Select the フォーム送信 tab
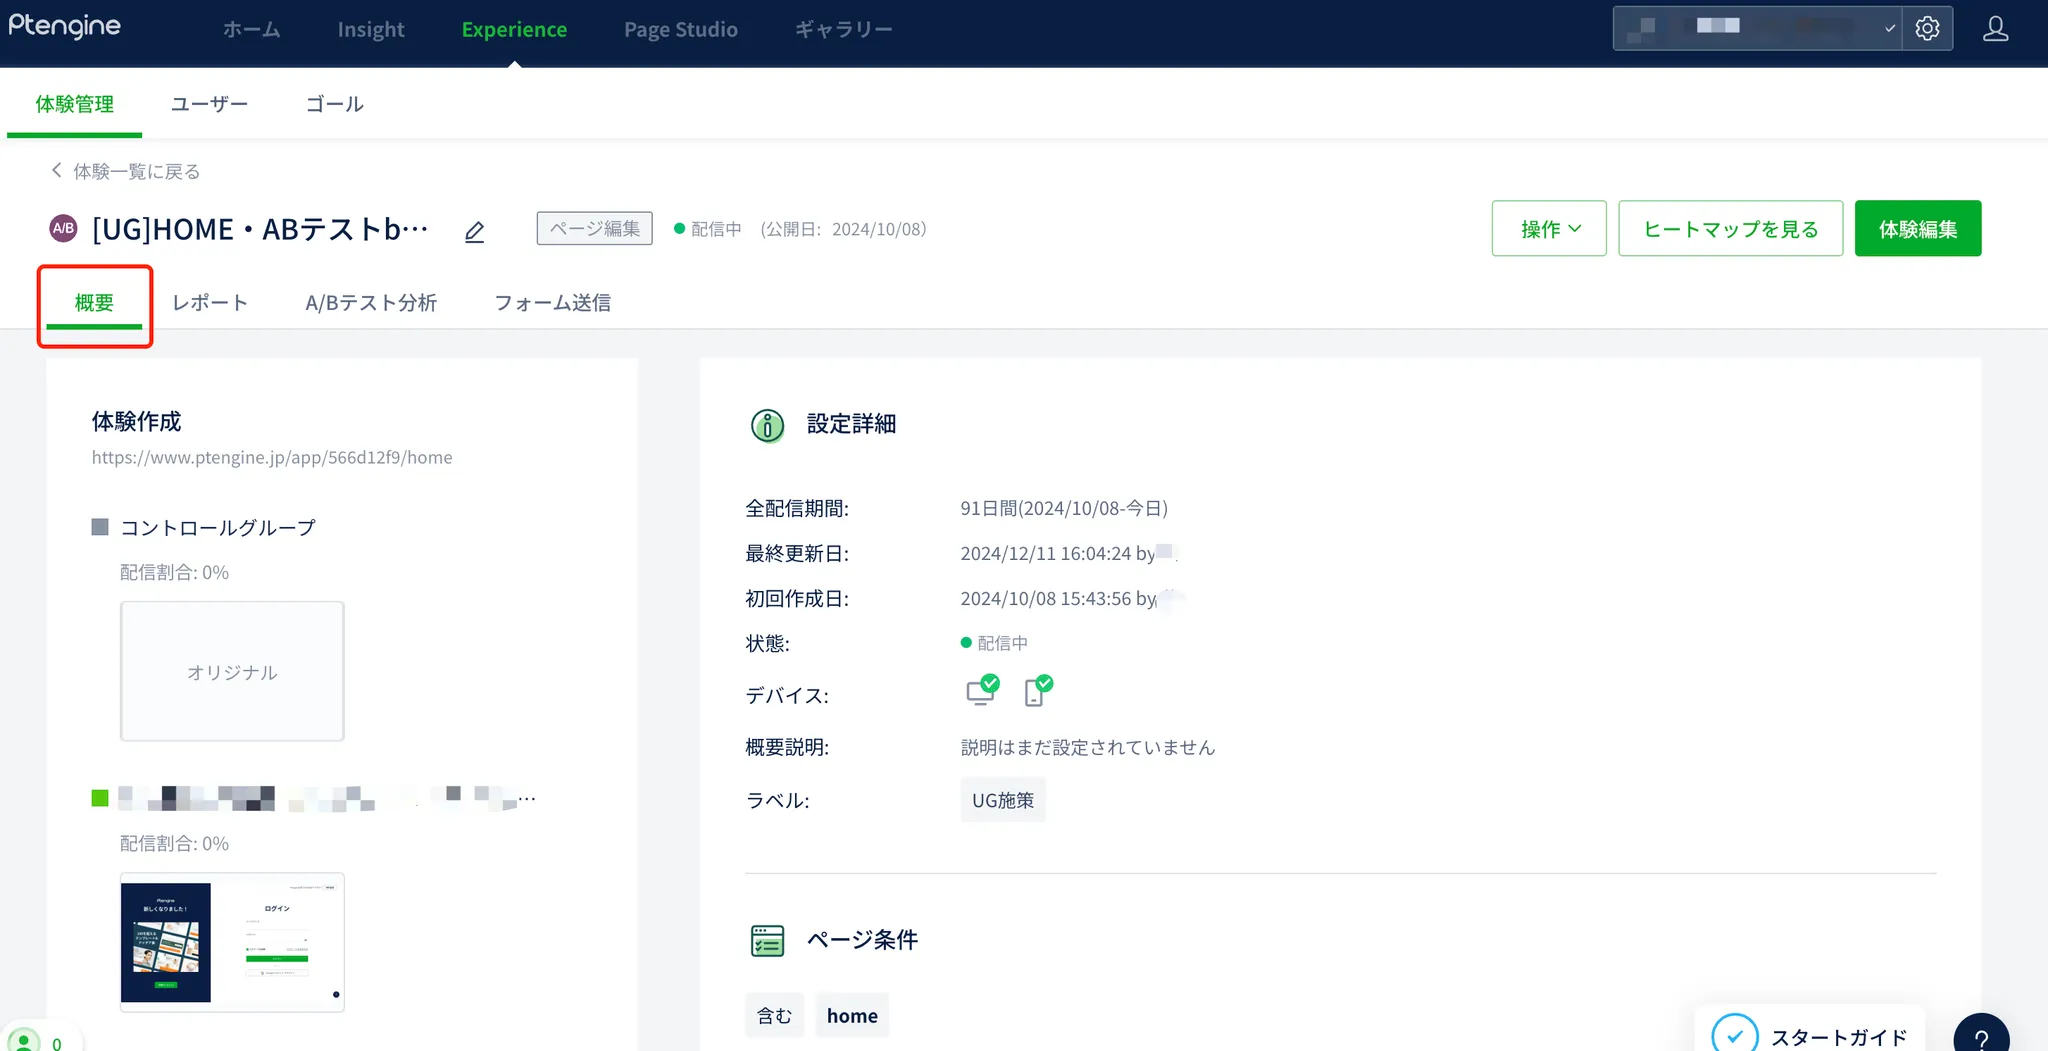 [552, 303]
